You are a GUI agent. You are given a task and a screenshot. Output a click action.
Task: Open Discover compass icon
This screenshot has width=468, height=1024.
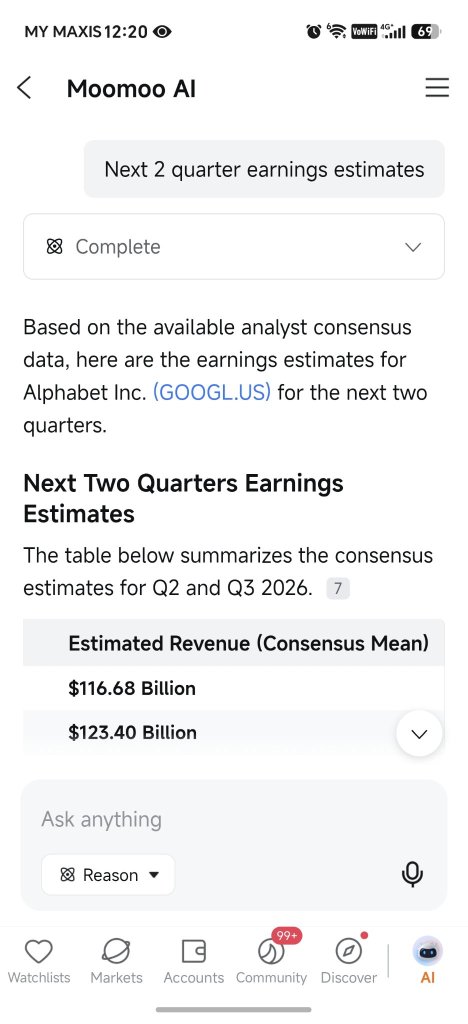point(349,952)
